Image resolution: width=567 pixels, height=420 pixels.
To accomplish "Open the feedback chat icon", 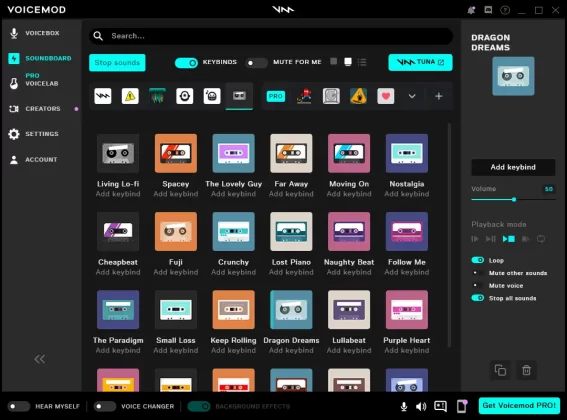I will click(x=440, y=406).
